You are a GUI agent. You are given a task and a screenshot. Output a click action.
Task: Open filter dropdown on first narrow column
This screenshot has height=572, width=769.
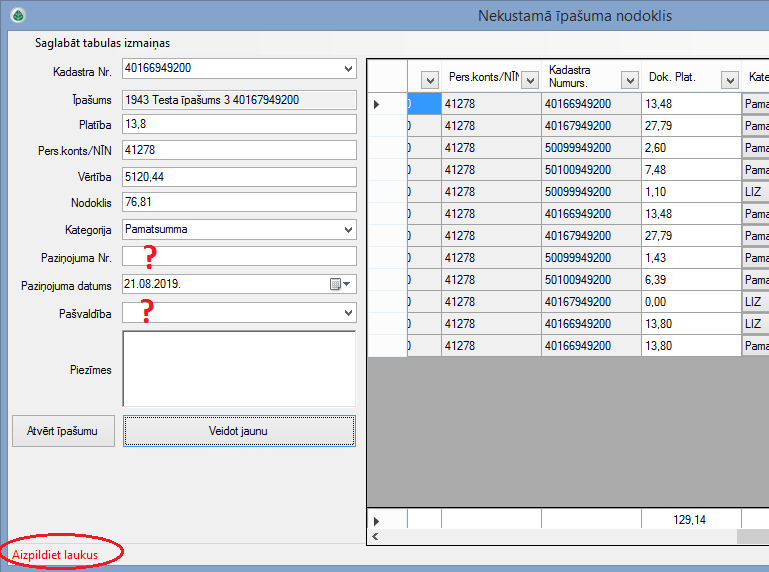point(430,79)
